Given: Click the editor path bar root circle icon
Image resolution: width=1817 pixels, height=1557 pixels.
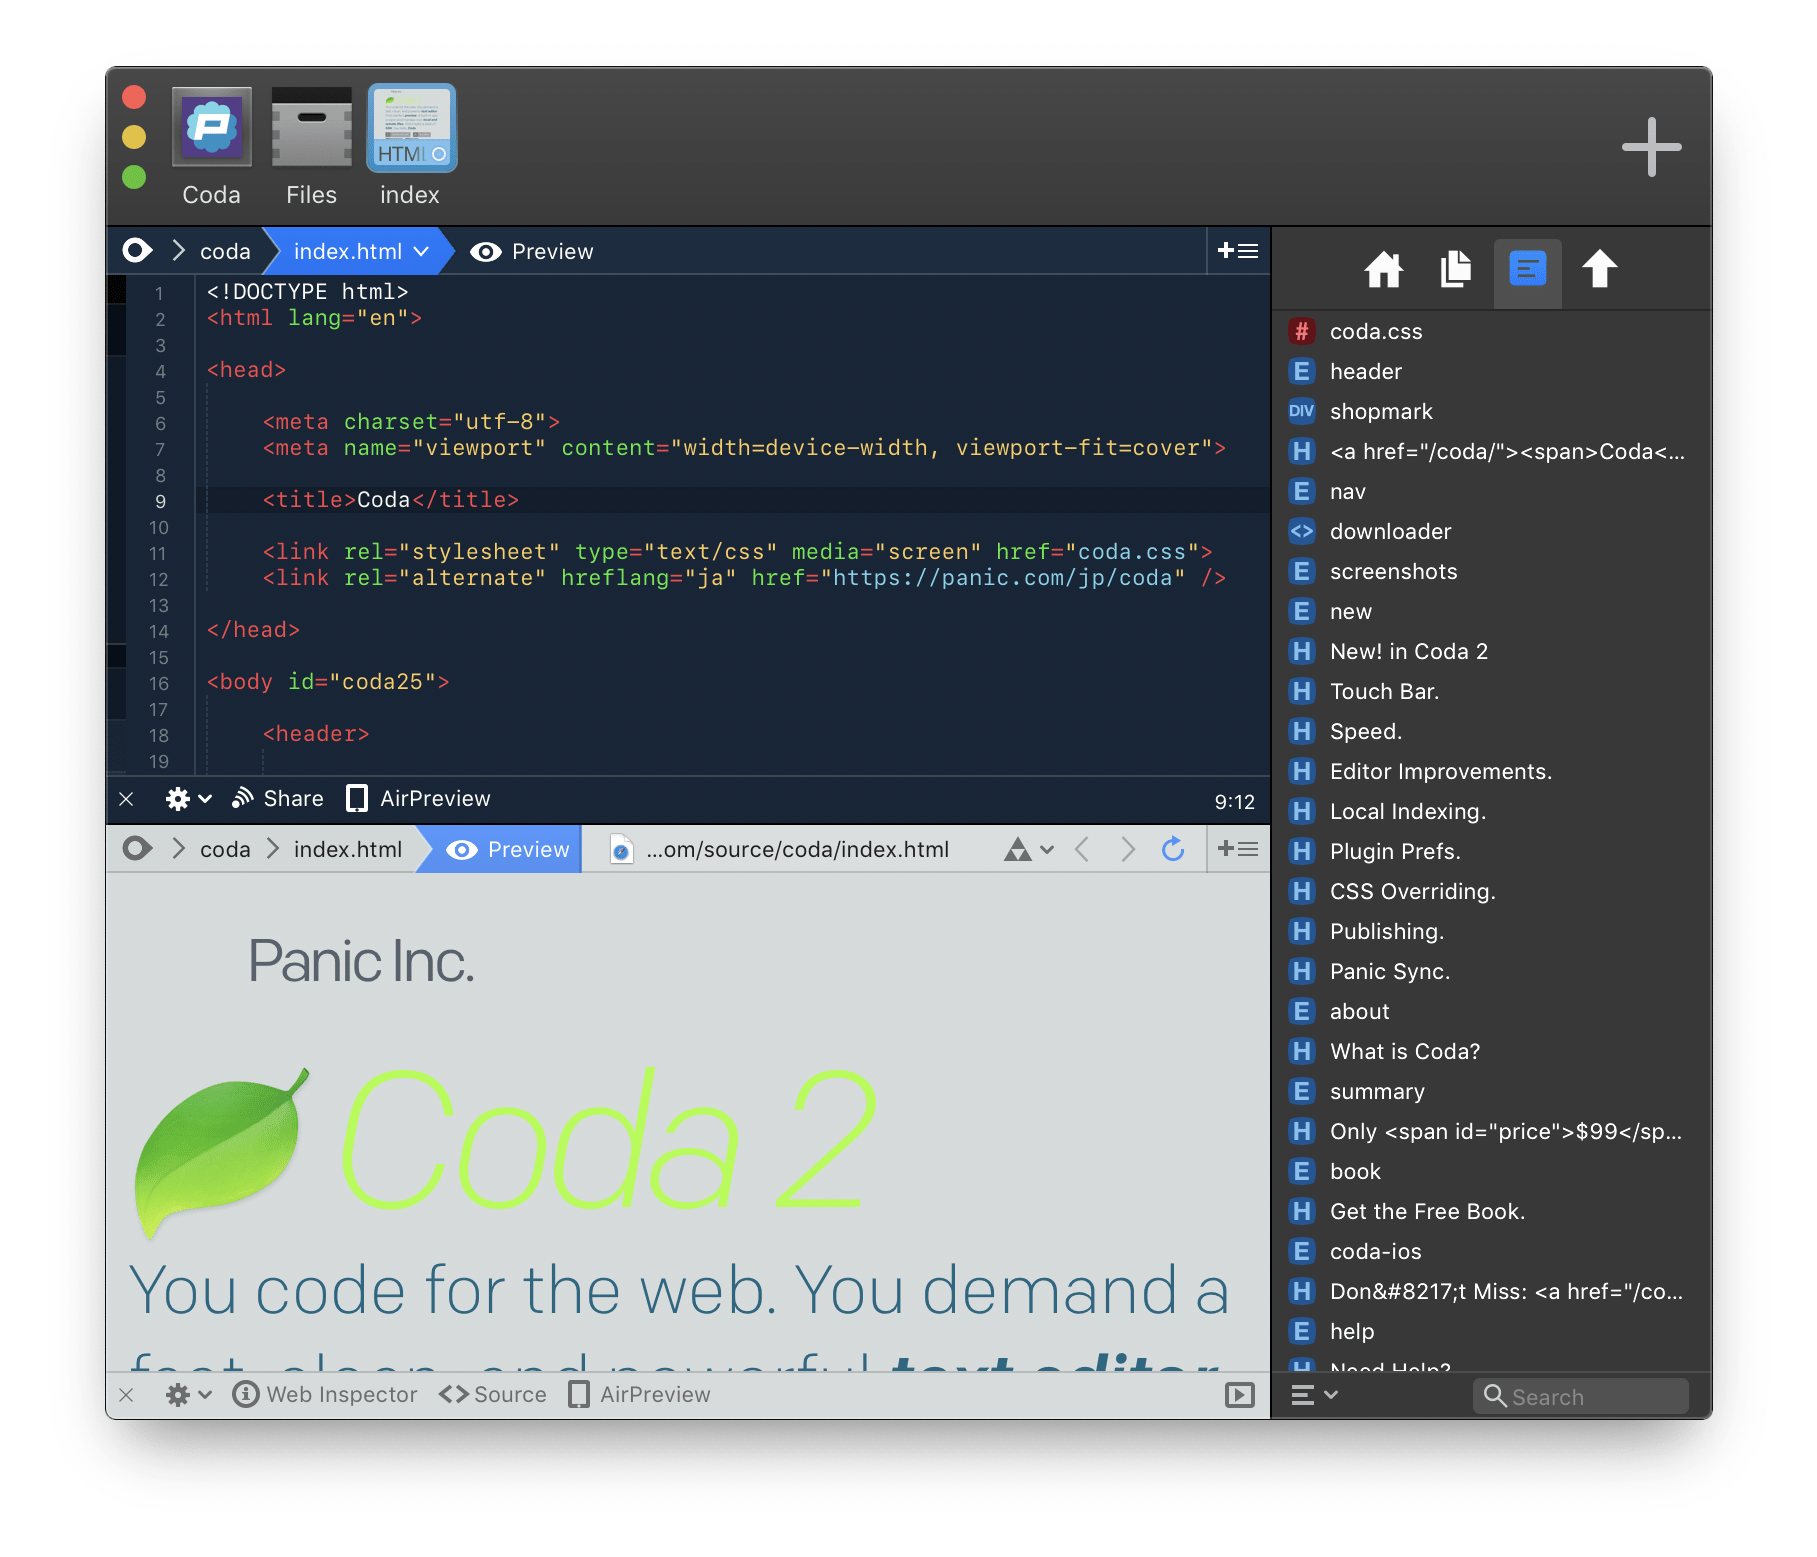Looking at the screenshot, I should pyautogui.click(x=137, y=250).
